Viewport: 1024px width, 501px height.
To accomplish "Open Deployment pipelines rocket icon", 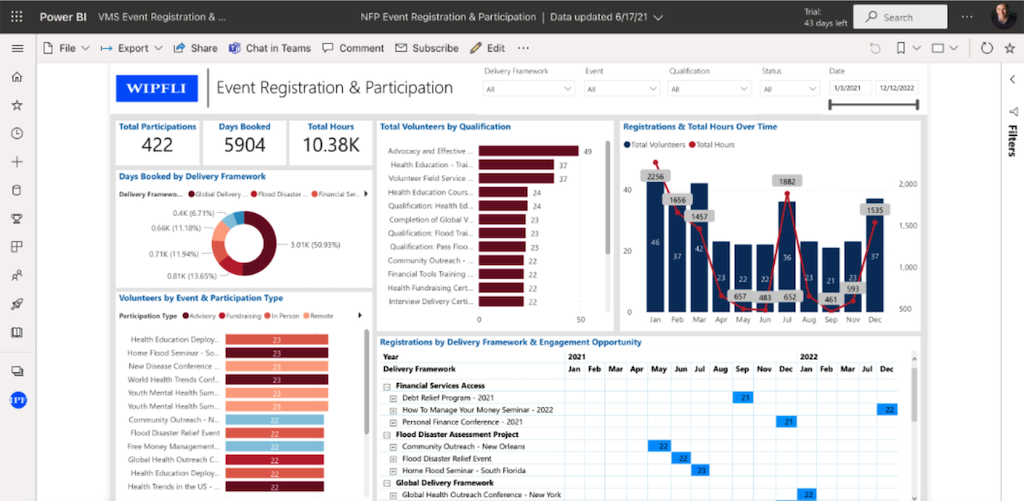I will tap(18, 304).
